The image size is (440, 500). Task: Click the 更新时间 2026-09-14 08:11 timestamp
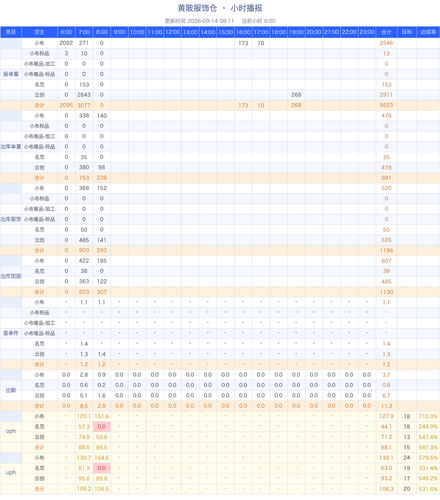click(199, 21)
